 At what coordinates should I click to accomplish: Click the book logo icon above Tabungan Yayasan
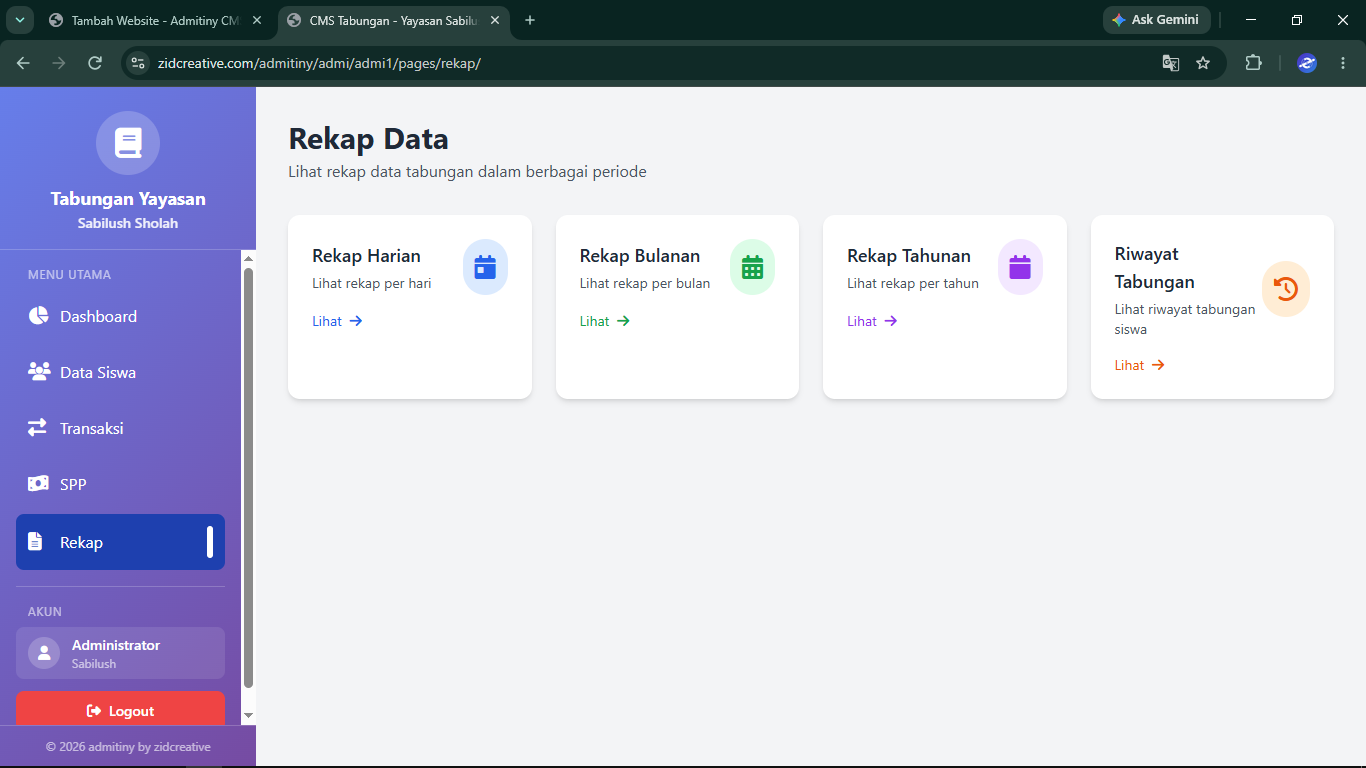pos(128,143)
